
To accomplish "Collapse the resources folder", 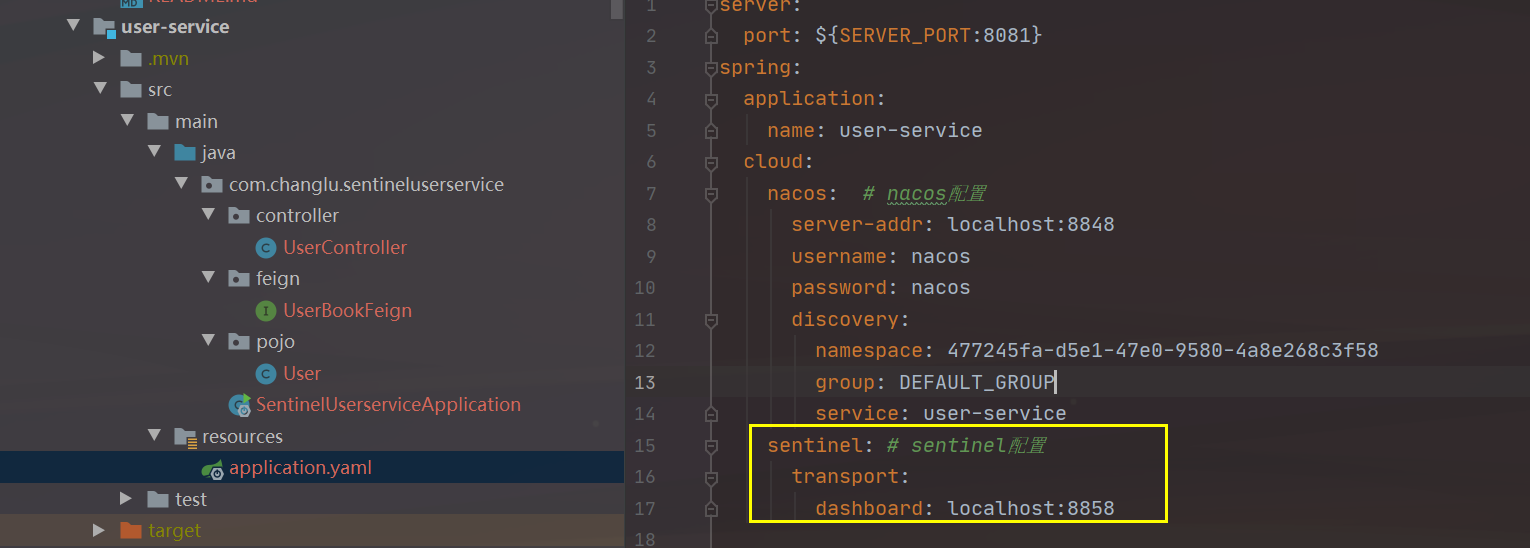I will [154, 436].
